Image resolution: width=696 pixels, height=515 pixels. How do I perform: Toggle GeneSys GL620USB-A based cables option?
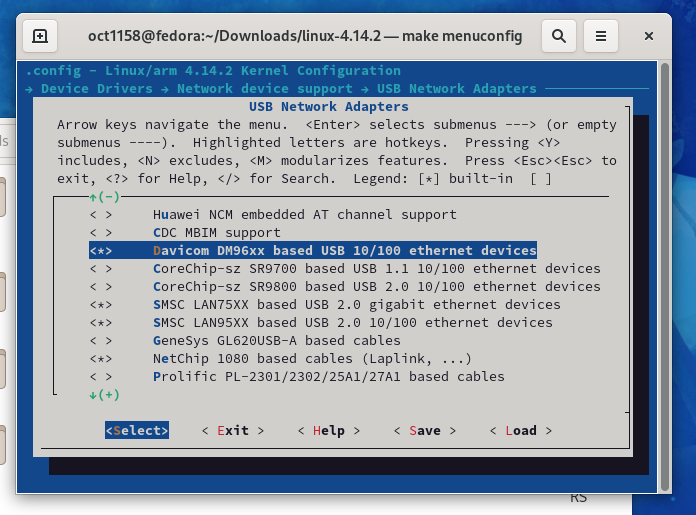pos(101,341)
